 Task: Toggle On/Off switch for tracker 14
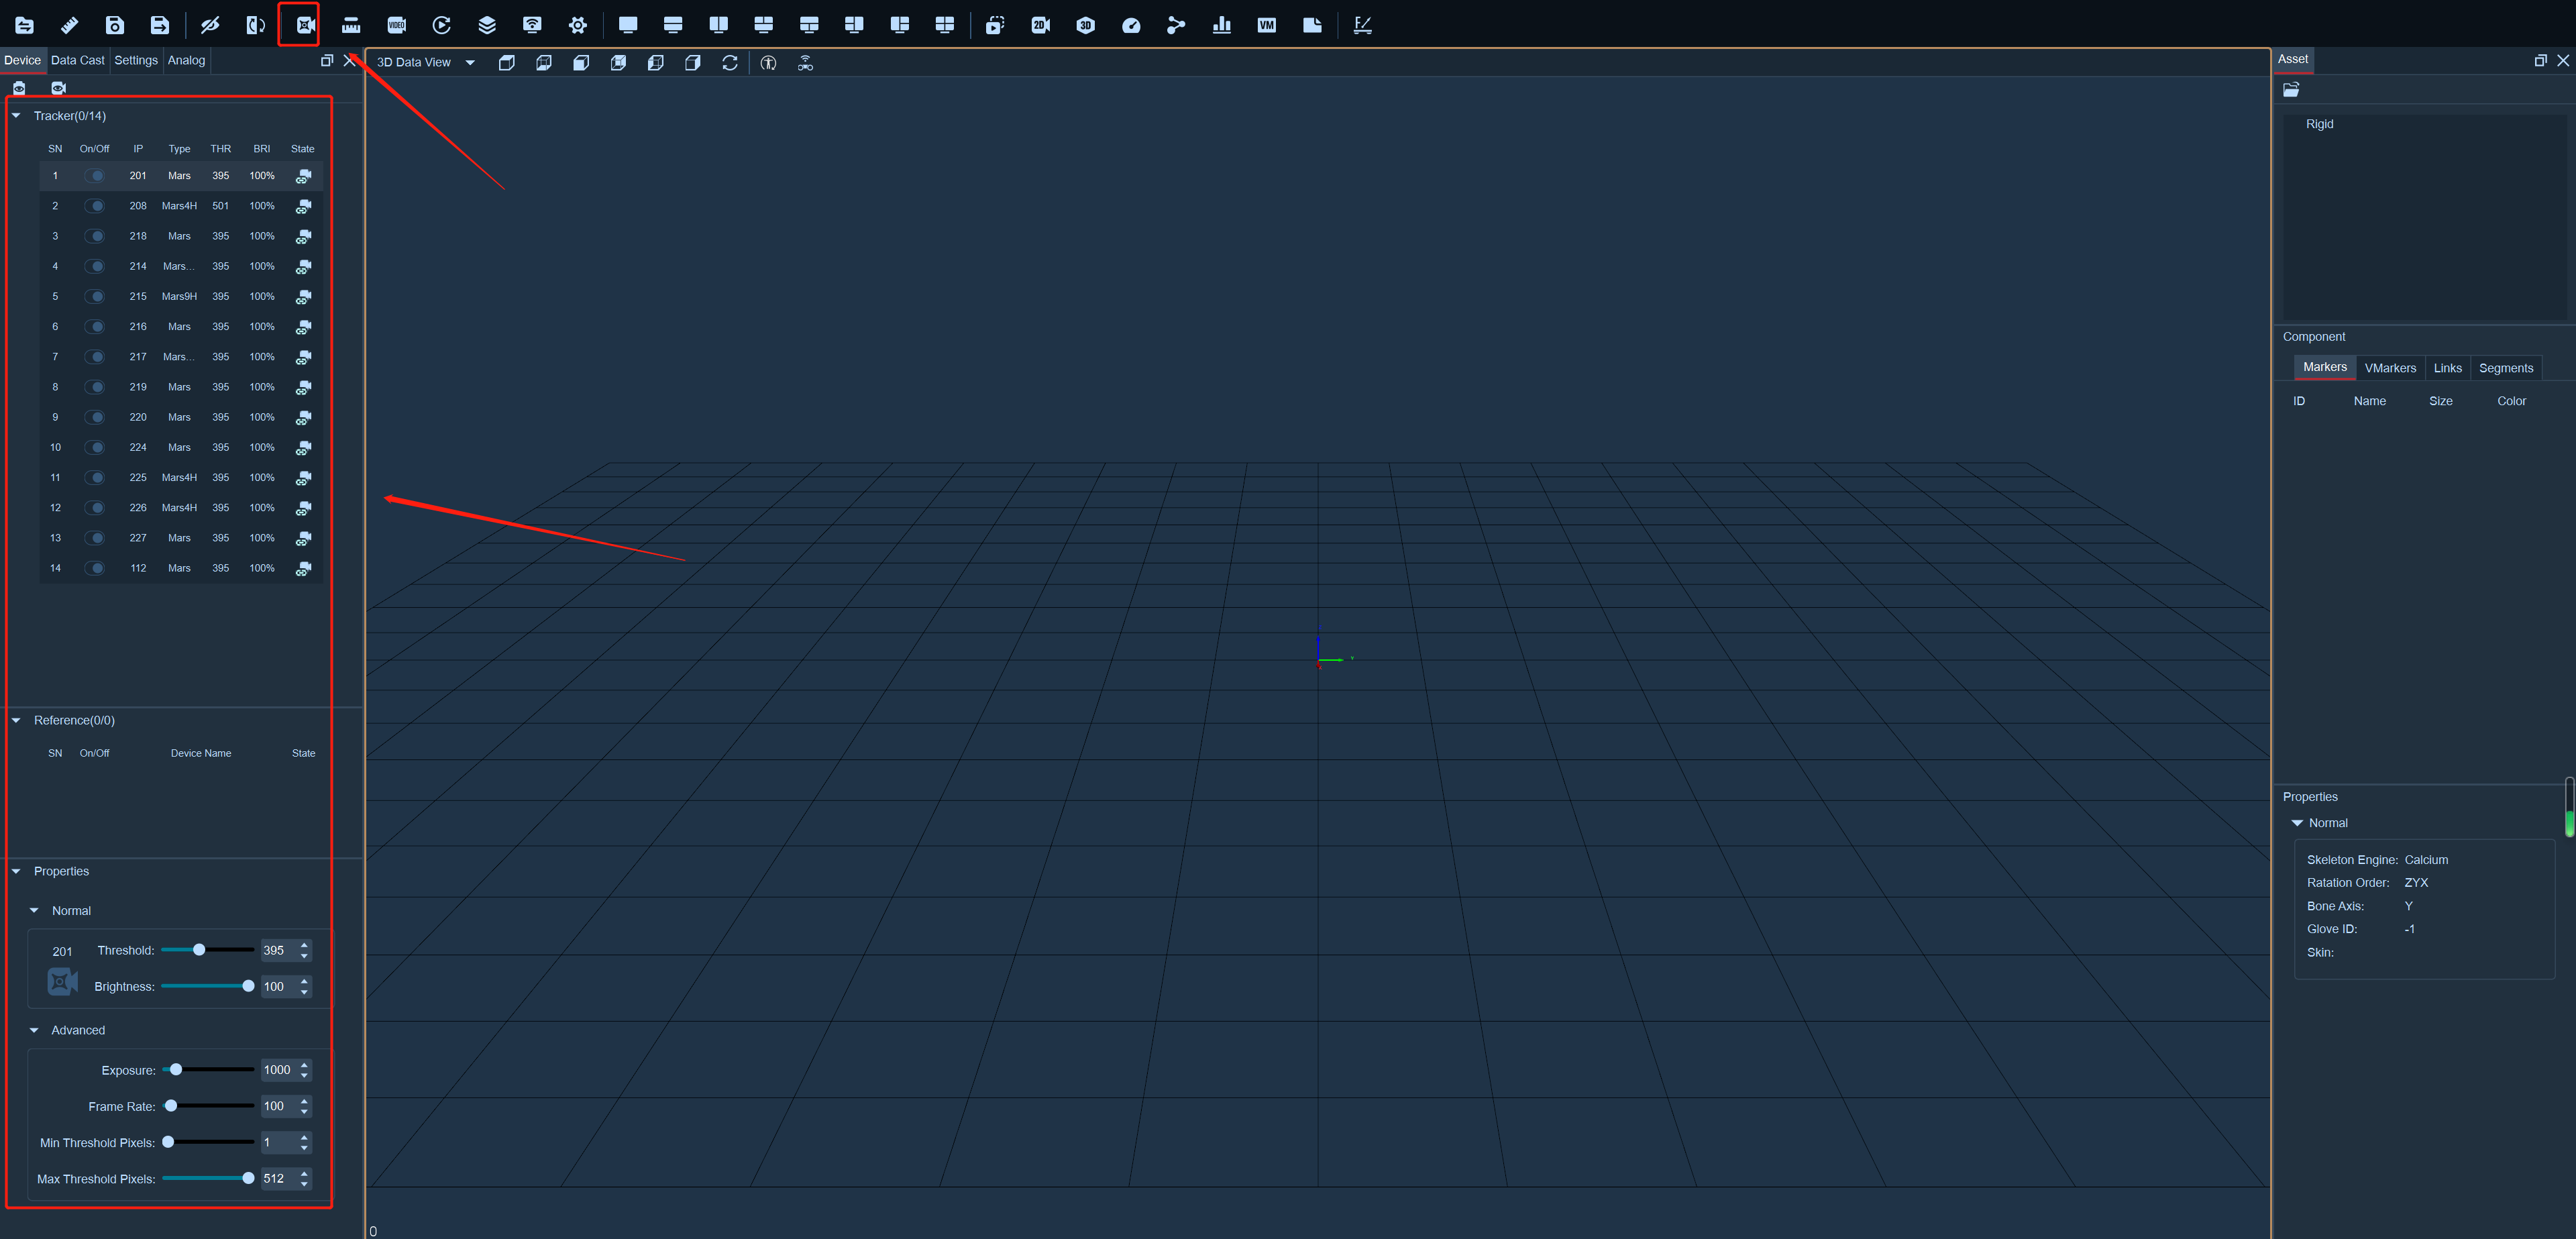[x=95, y=568]
